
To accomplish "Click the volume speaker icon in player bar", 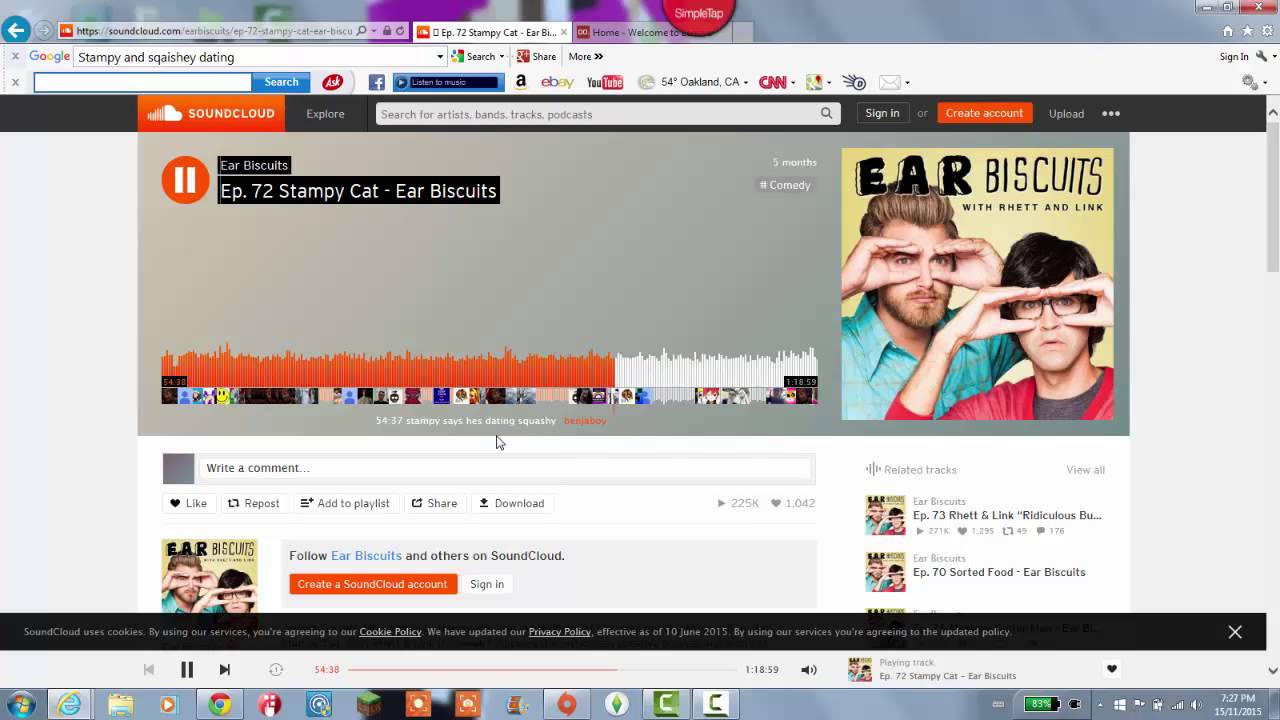I will [x=809, y=670].
